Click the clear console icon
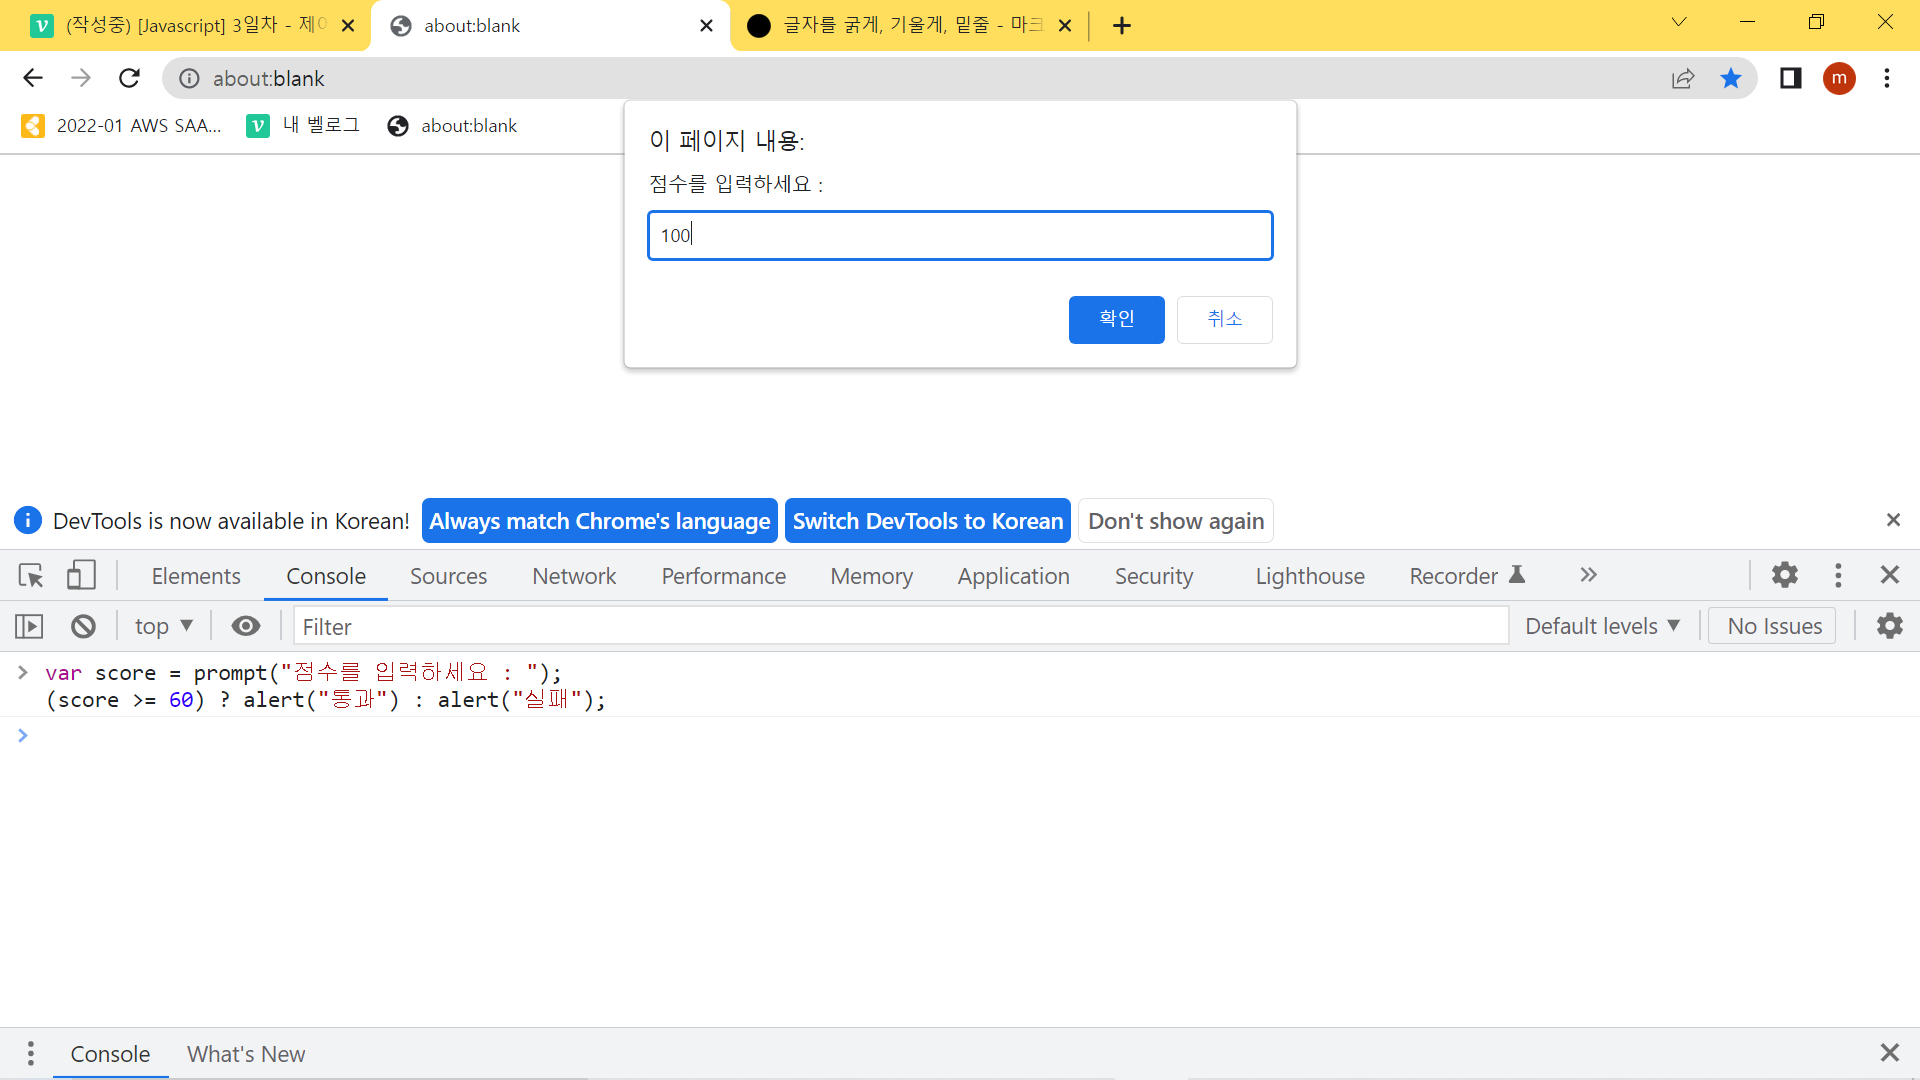 [83, 627]
